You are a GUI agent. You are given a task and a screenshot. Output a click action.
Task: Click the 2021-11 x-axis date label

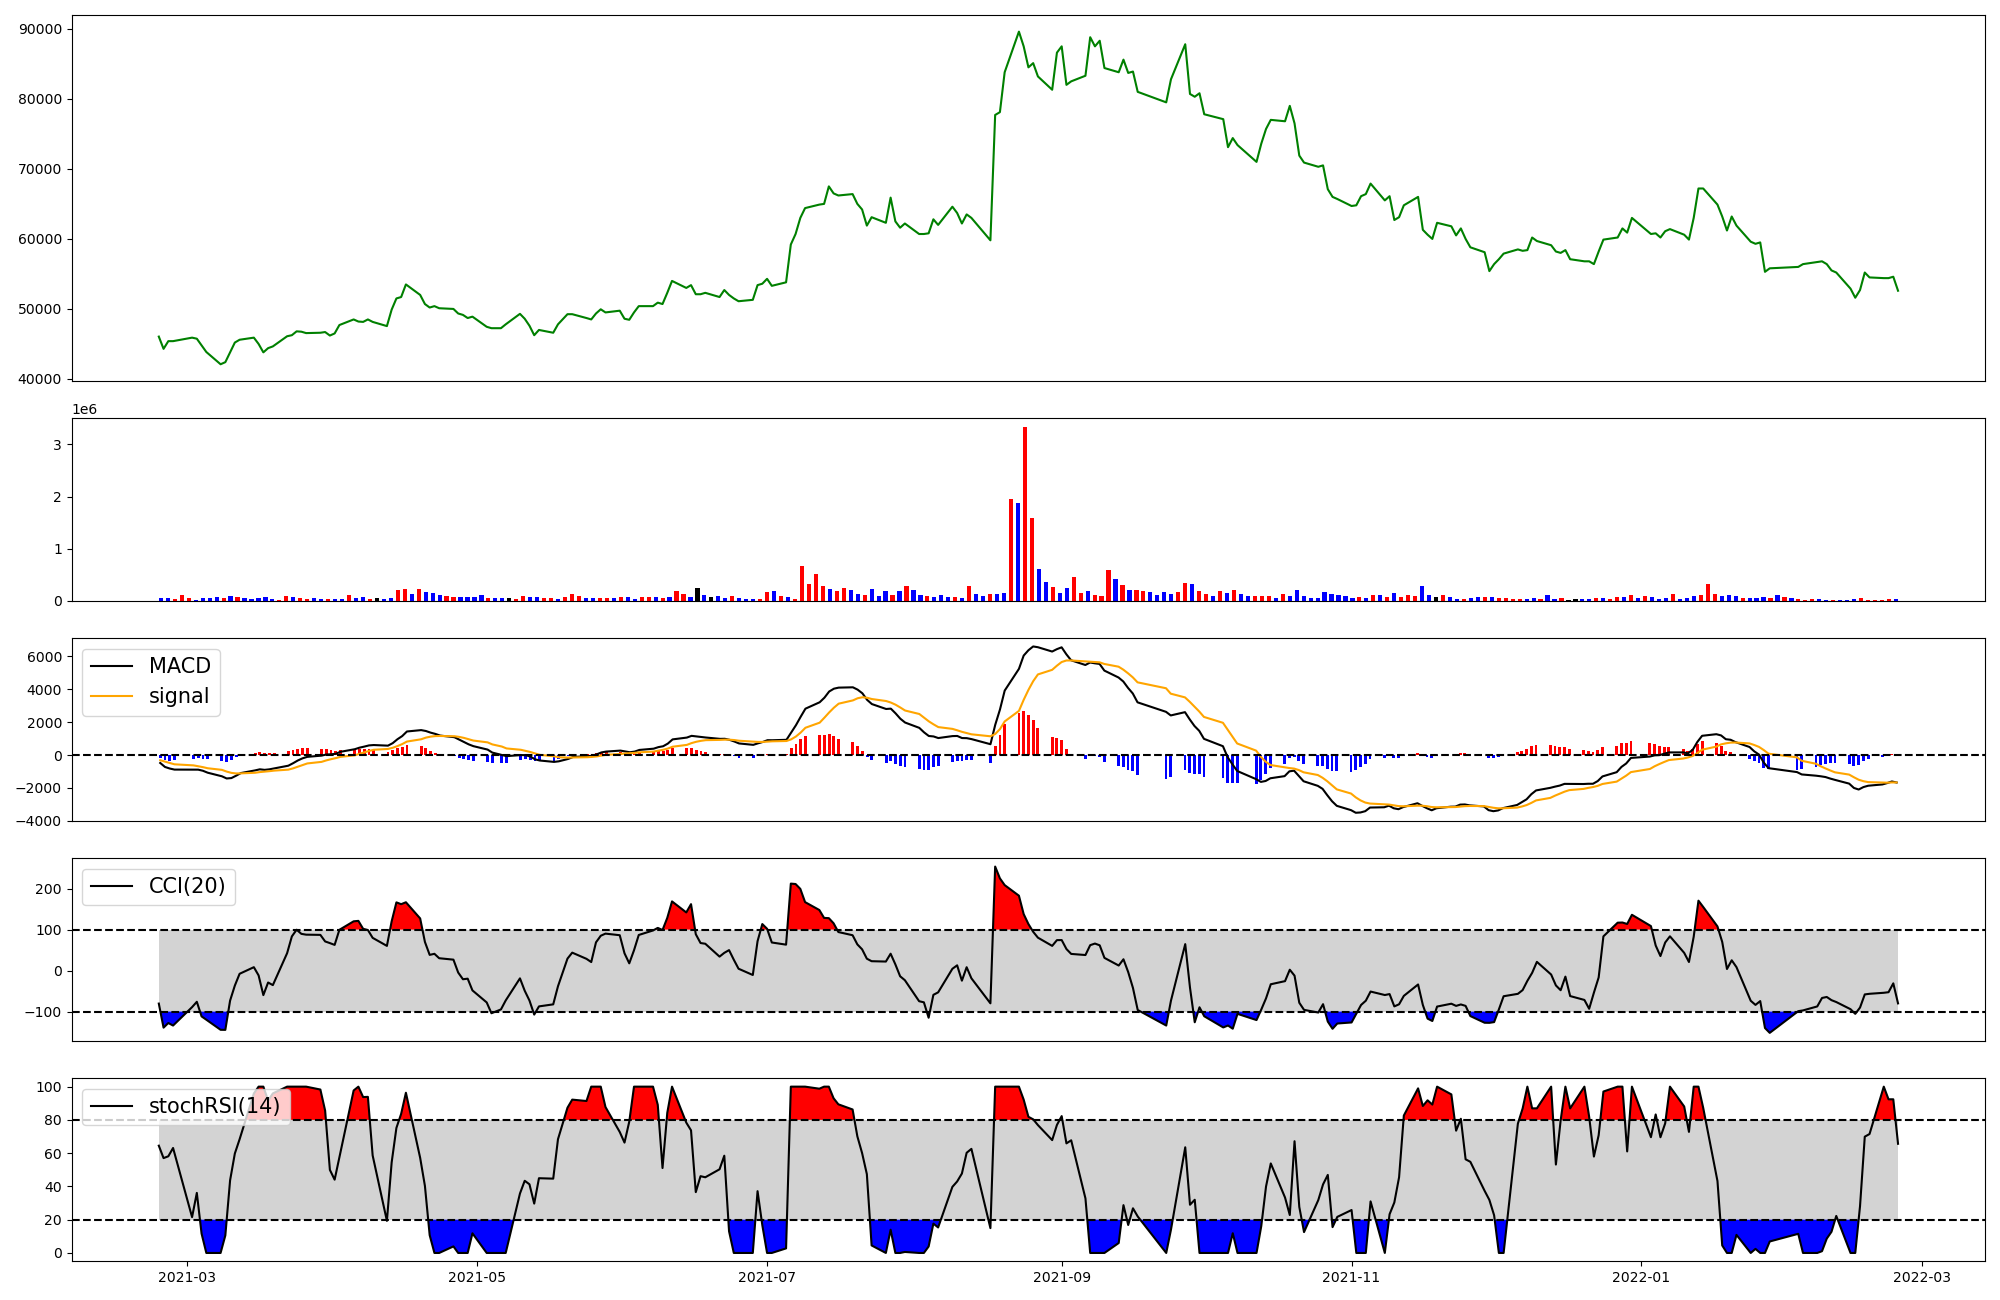tap(1352, 1276)
